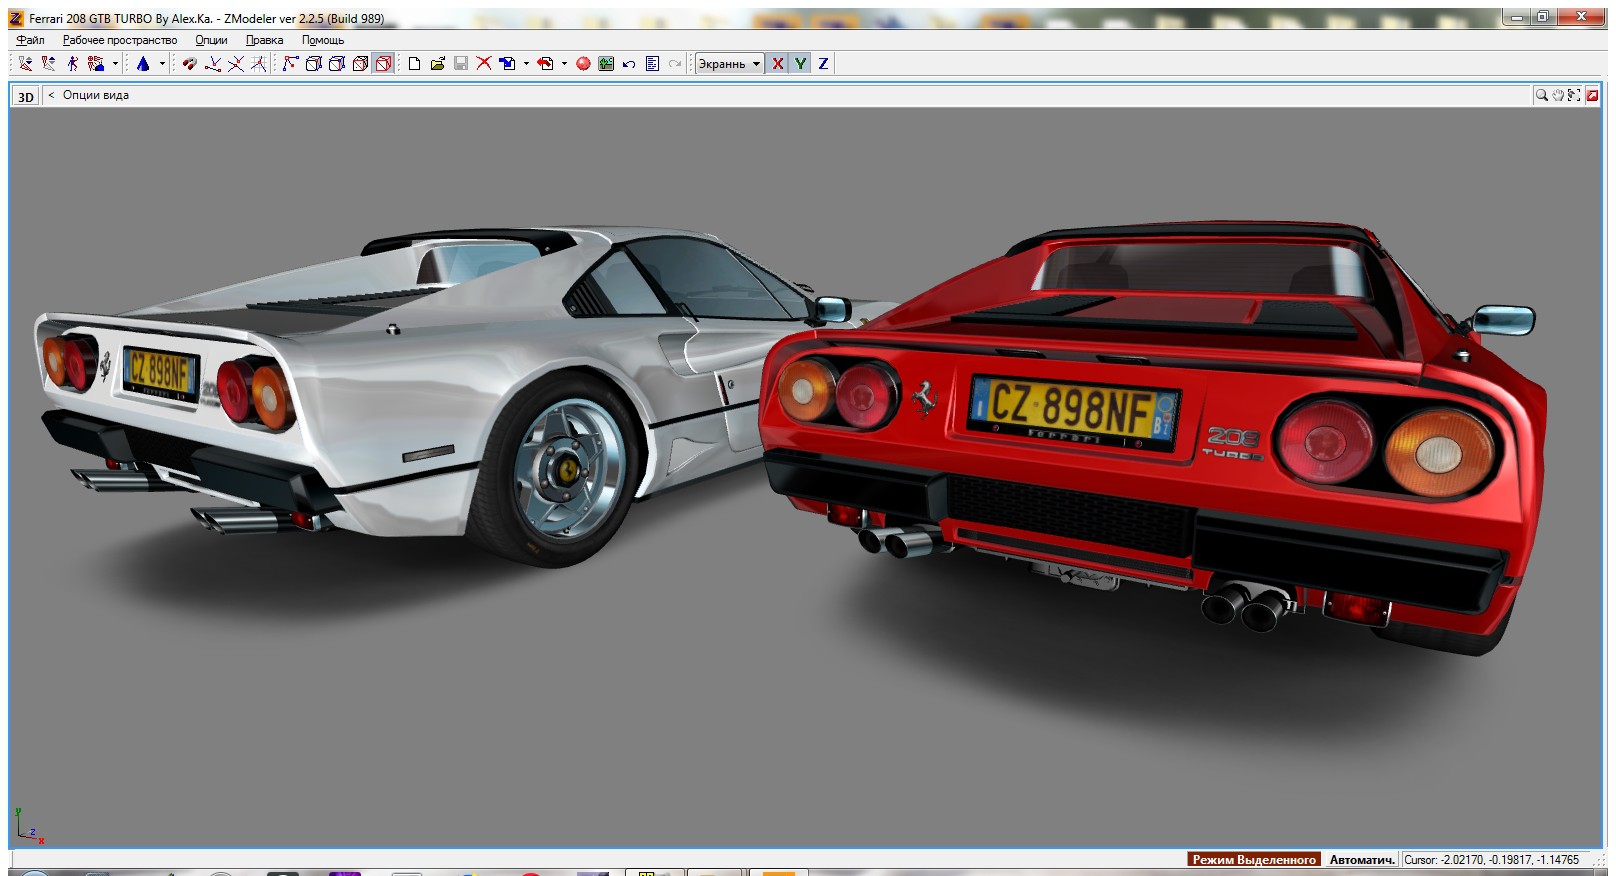Toggle Режим Выделенного in status bar
Image resolution: width=1616 pixels, height=876 pixels.
tap(1254, 859)
